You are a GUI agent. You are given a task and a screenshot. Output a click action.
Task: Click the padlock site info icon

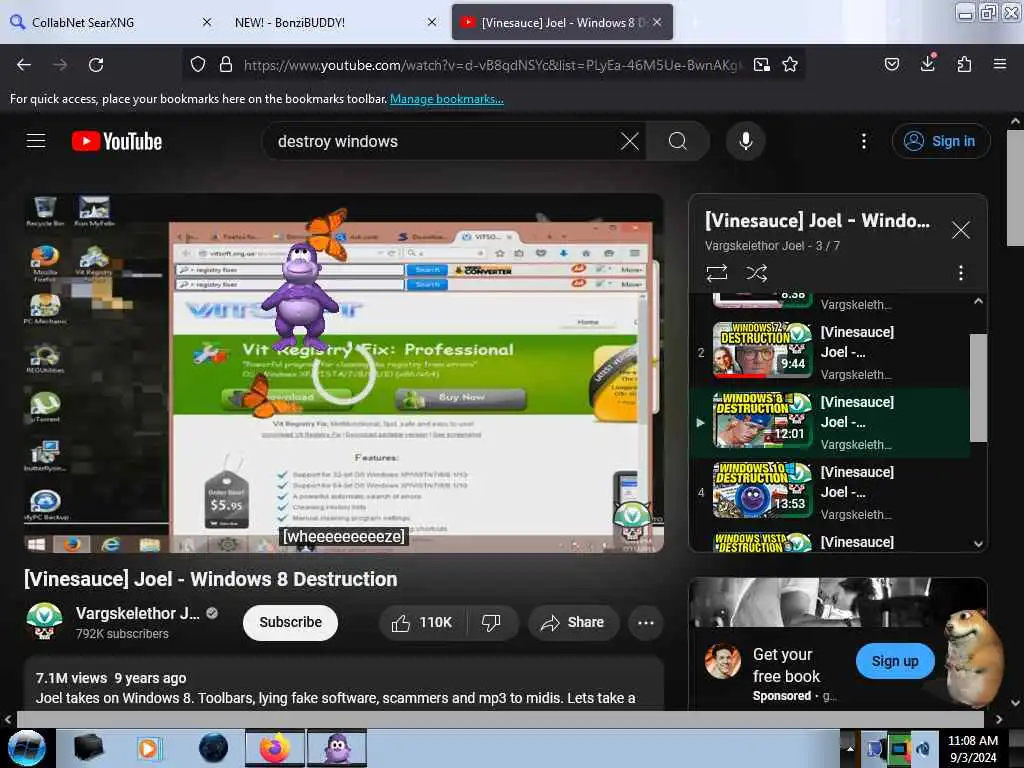click(x=226, y=65)
